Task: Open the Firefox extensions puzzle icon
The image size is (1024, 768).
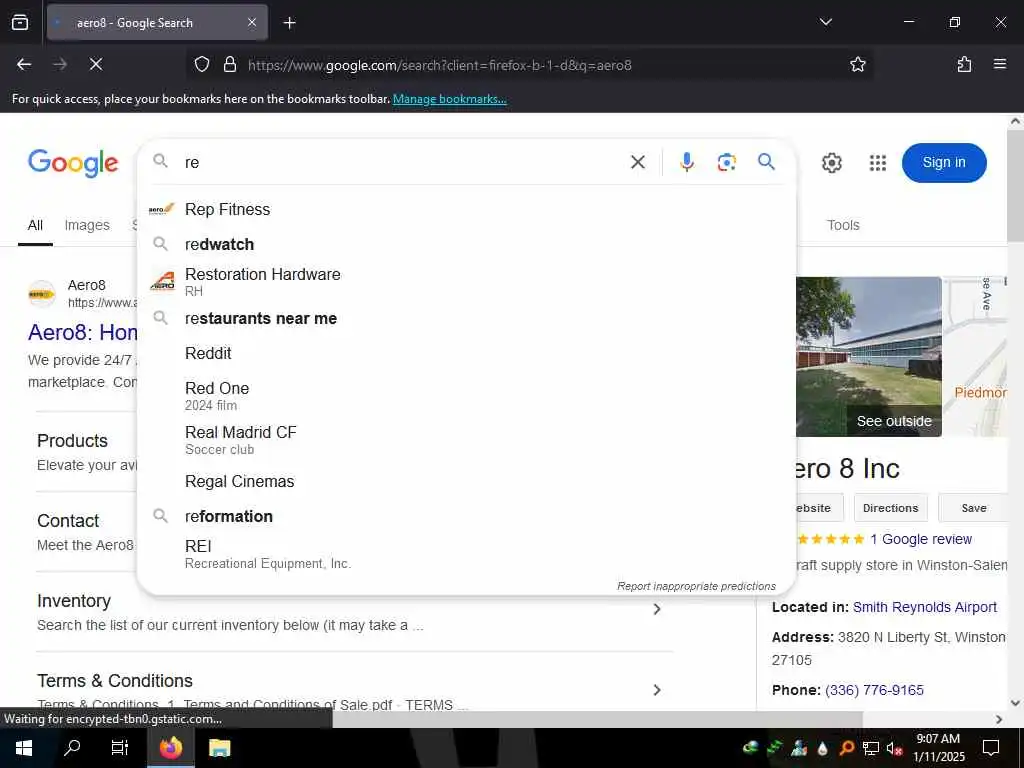Action: tap(964, 64)
